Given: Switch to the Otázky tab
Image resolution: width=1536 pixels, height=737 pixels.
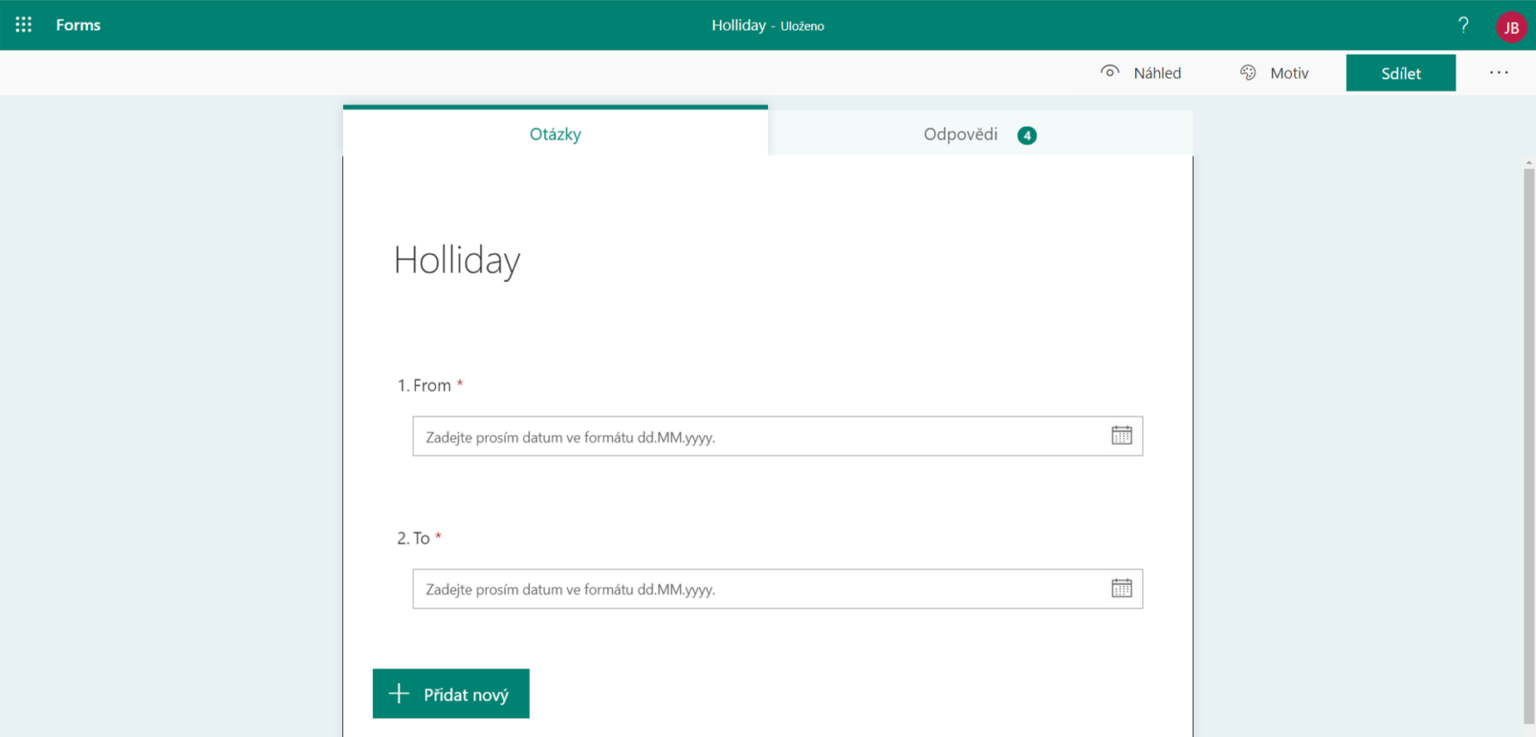Looking at the screenshot, I should [555, 134].
